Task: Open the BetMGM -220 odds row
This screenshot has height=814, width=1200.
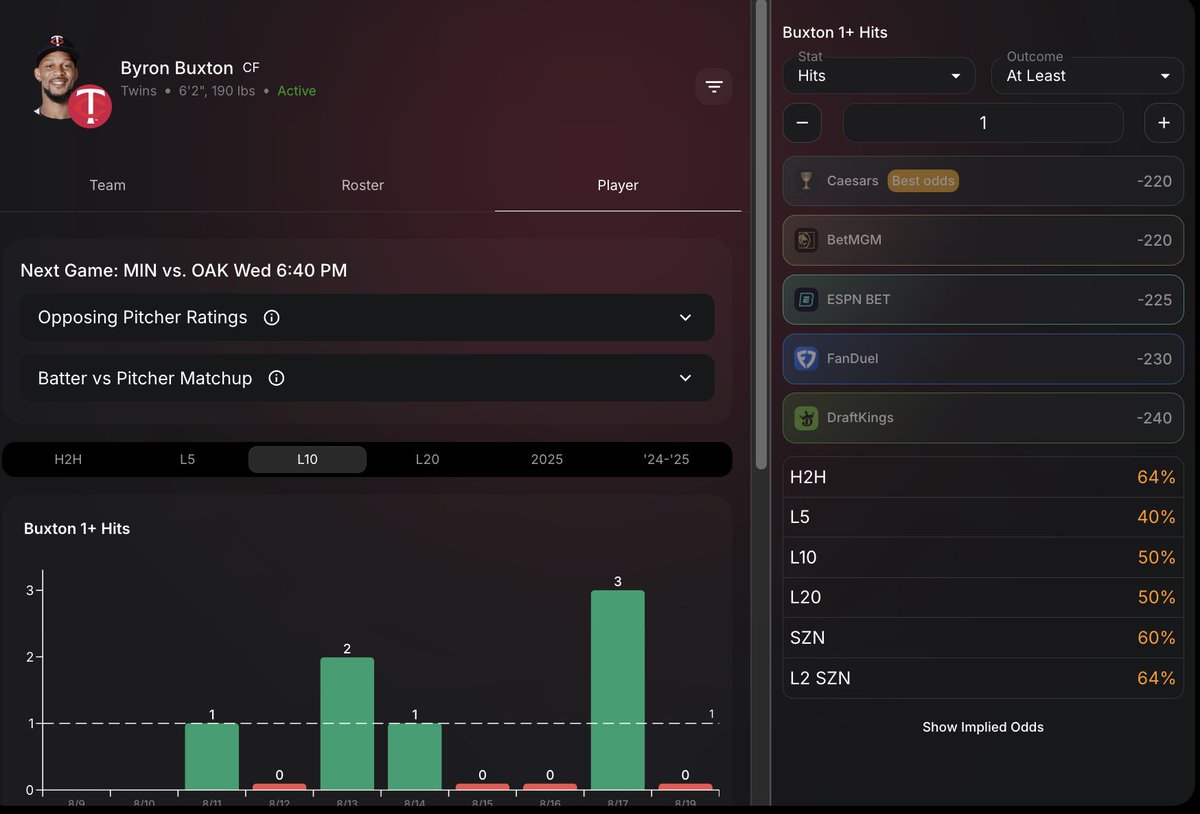Action: coord(983,240)
